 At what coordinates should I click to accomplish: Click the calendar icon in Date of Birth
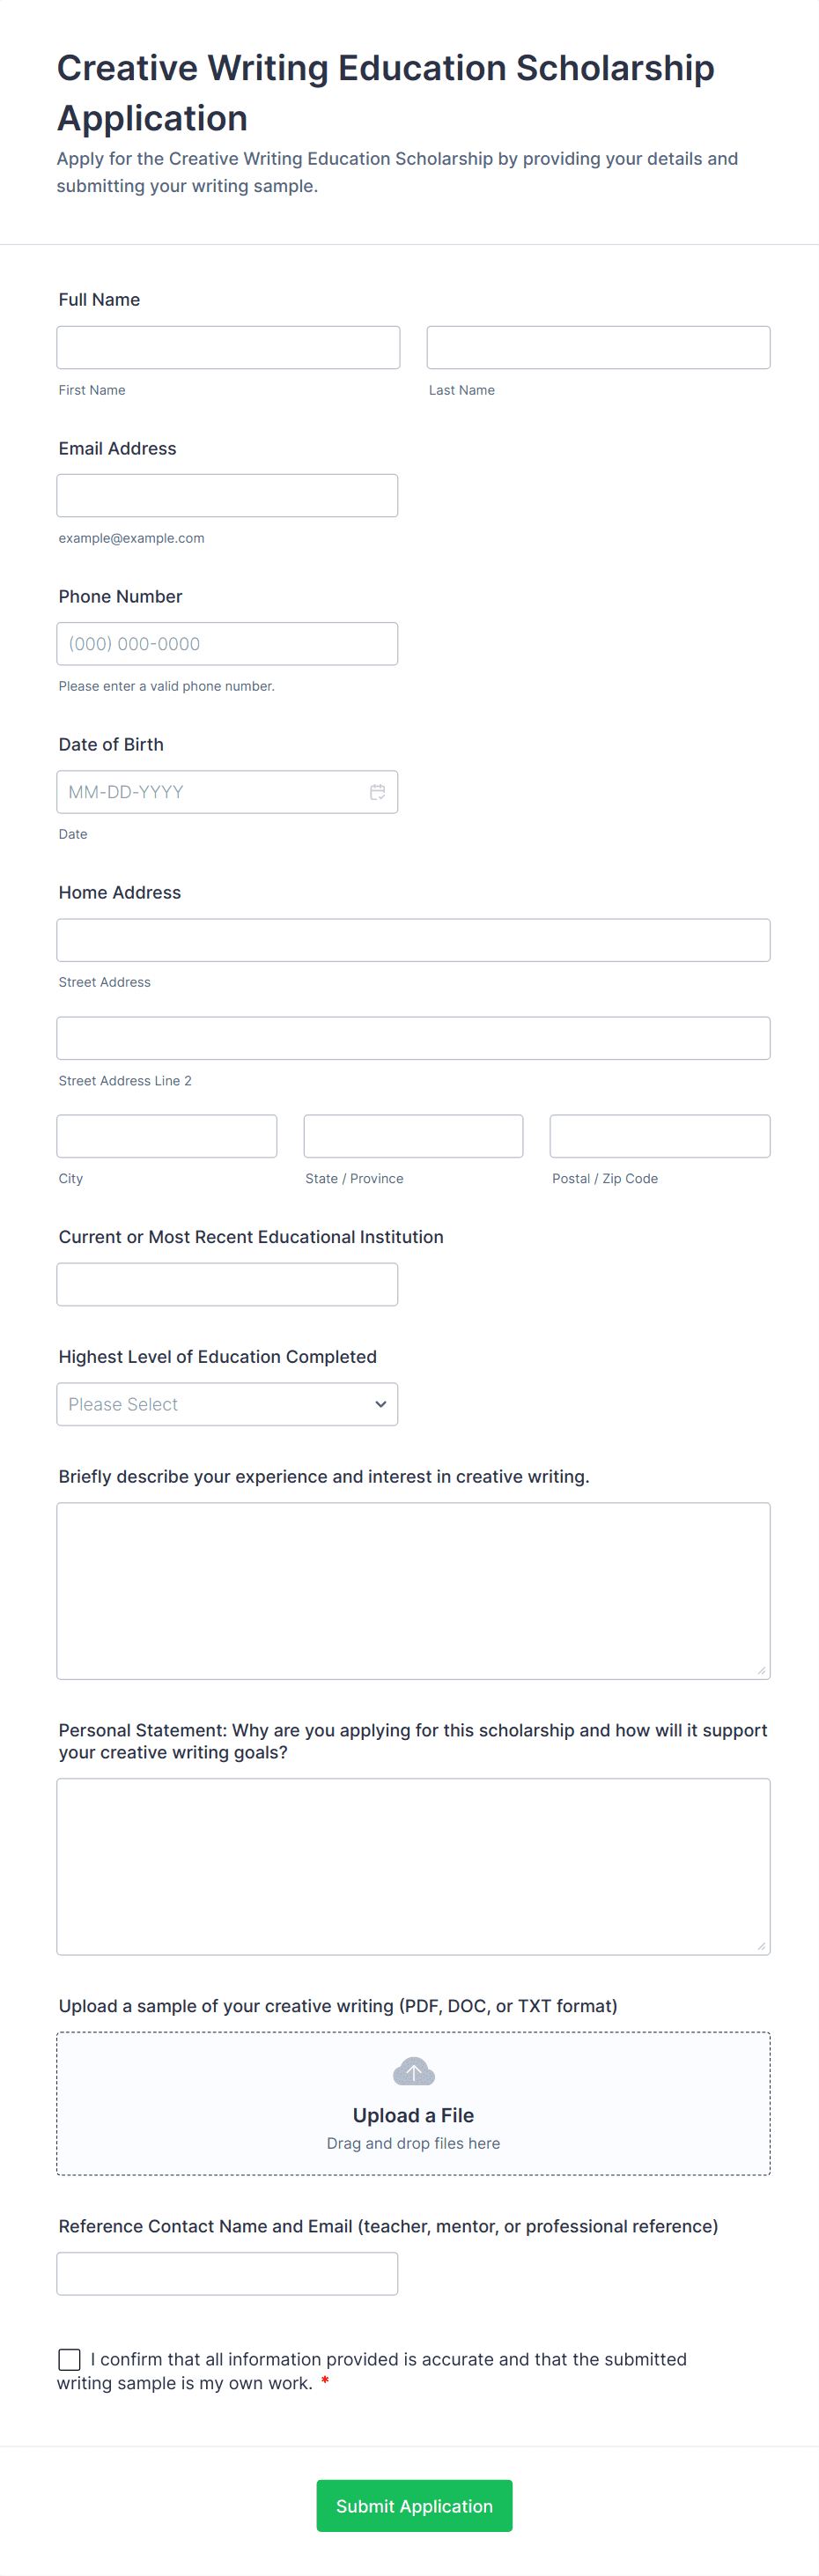pyautogui.click(x=377, y=792)
